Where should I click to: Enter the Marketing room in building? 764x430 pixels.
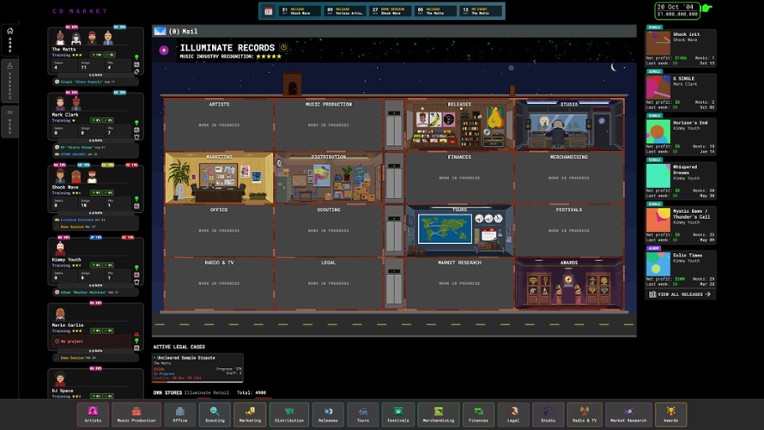pos(219,177)
